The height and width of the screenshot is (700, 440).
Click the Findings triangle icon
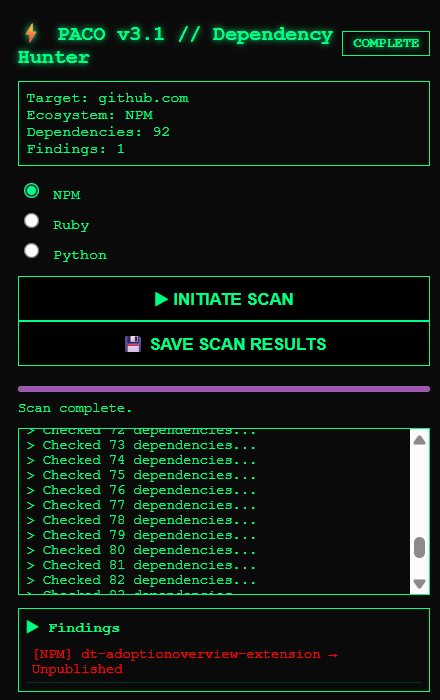[x=33, y=627]
